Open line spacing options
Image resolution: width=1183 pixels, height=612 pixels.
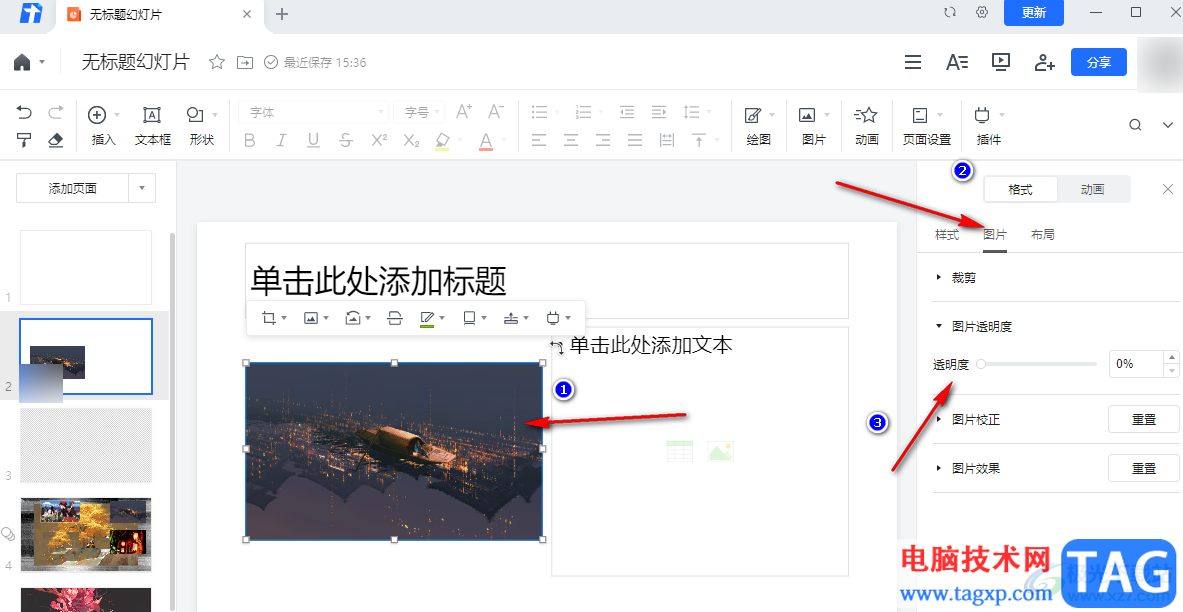(691, 112)
